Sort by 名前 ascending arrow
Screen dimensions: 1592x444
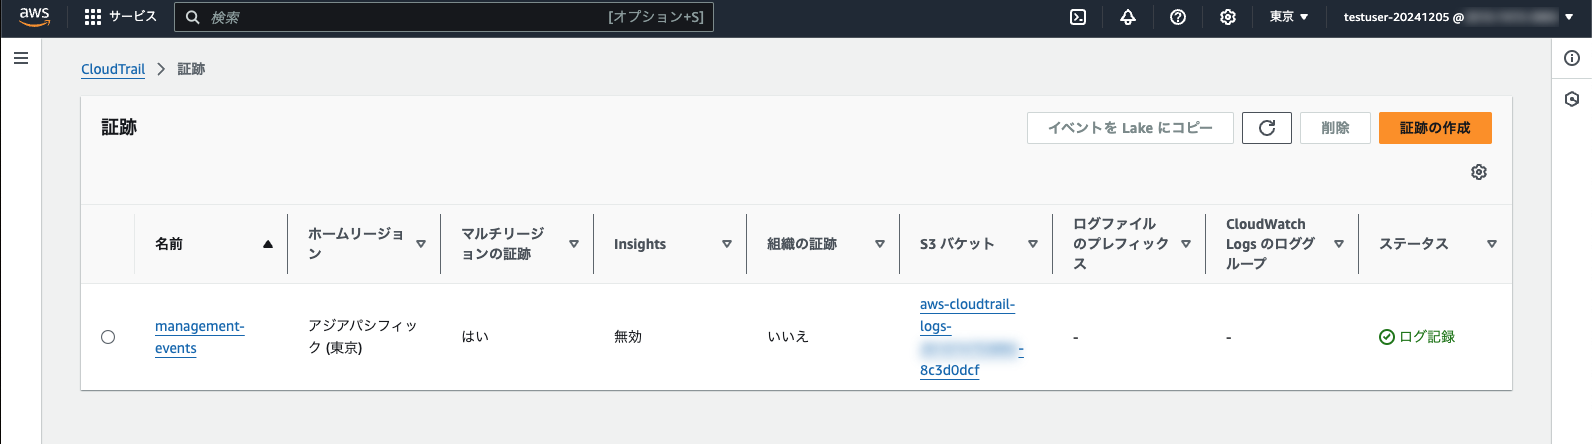click(268, 244)
